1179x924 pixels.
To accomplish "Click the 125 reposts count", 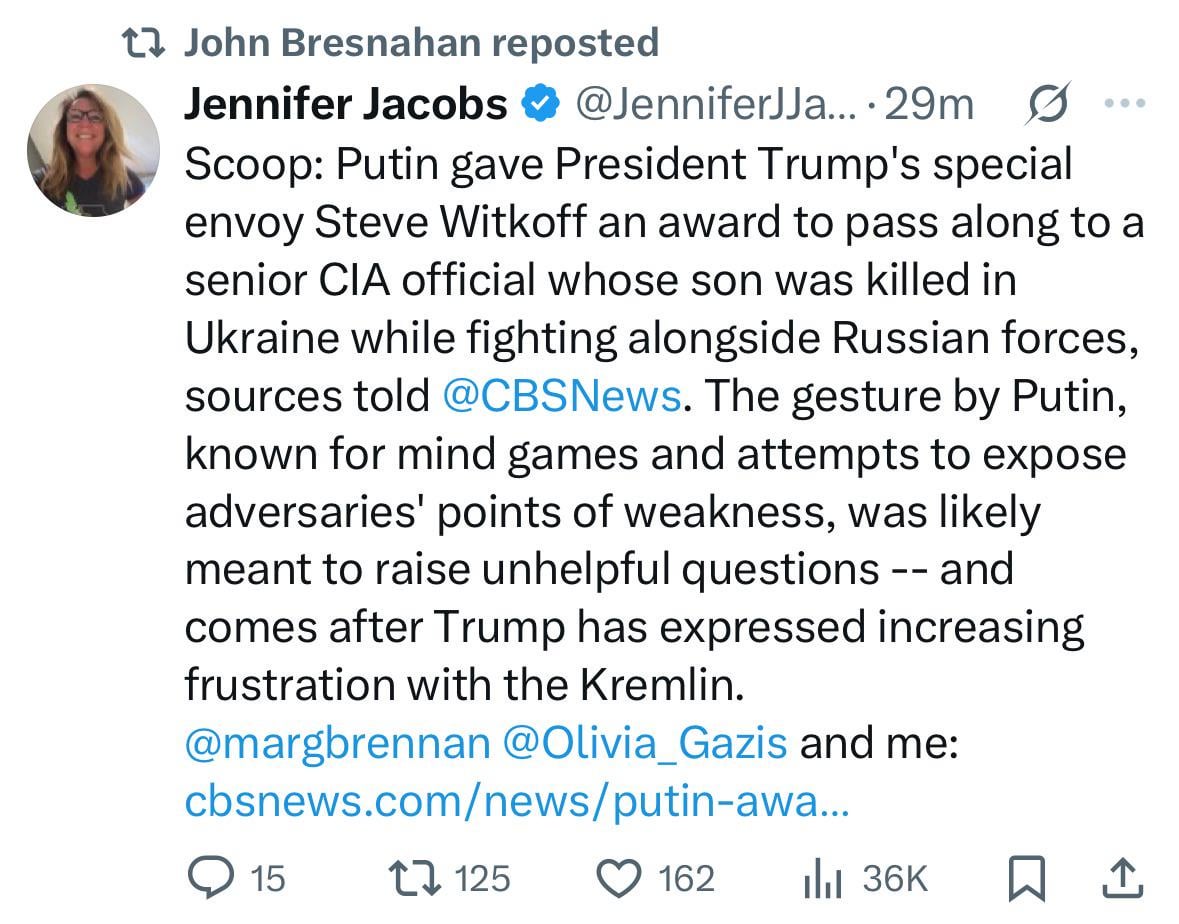I will [483, 878].
